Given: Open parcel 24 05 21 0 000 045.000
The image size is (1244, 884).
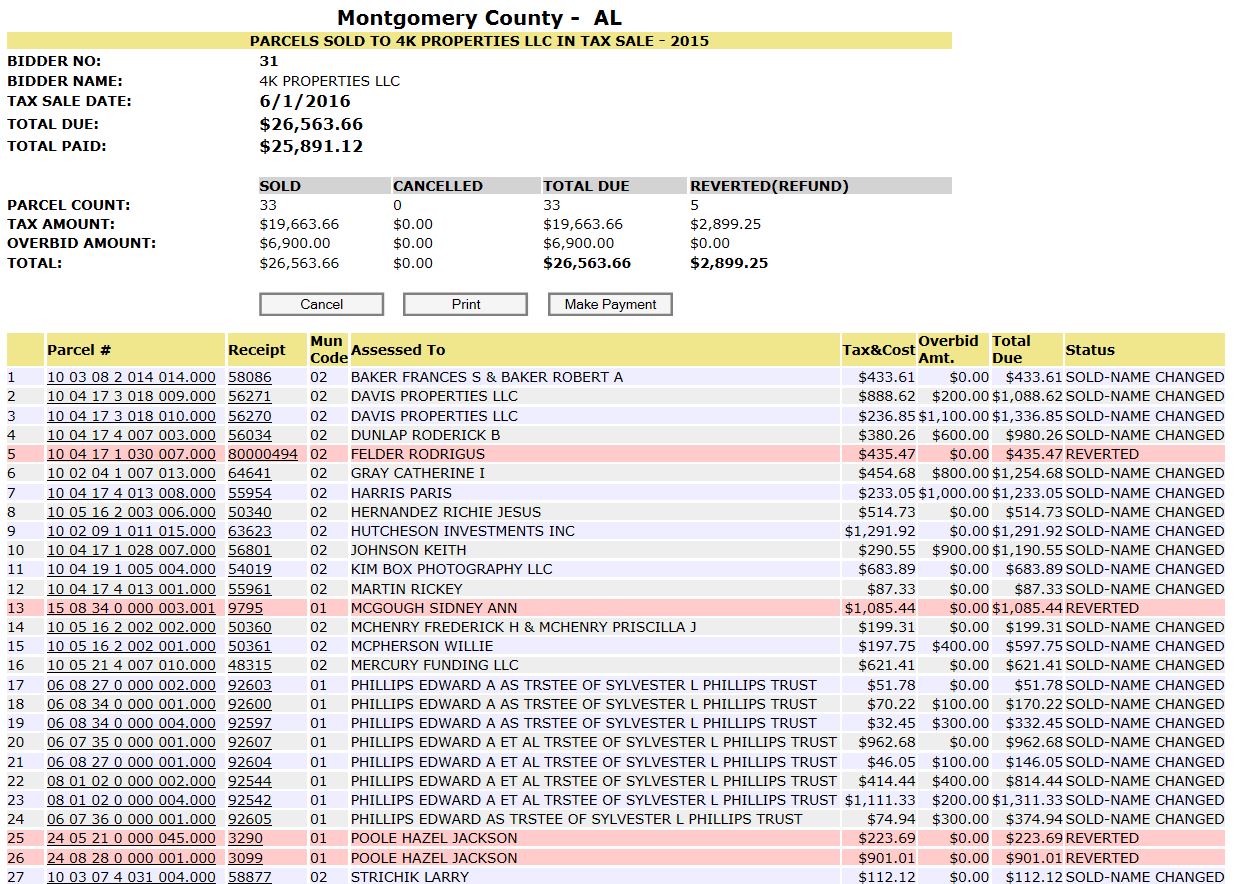Looking at the screenshot, I should [x=131, y=838].
